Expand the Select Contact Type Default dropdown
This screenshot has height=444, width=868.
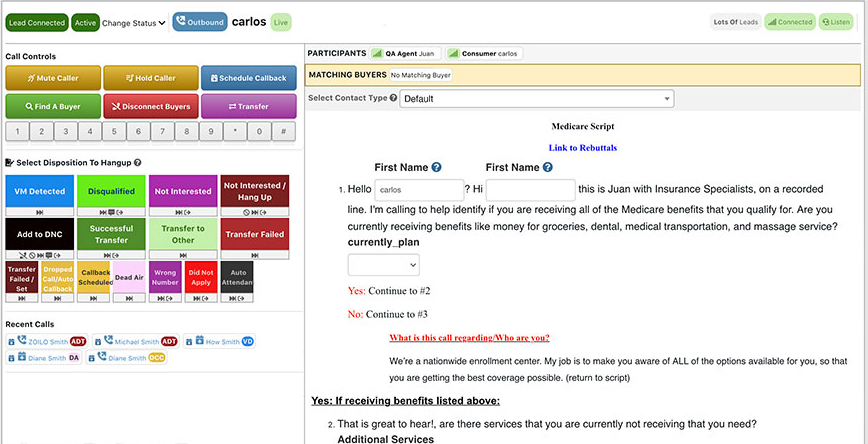pyautogui.click(x=536, y=99)
